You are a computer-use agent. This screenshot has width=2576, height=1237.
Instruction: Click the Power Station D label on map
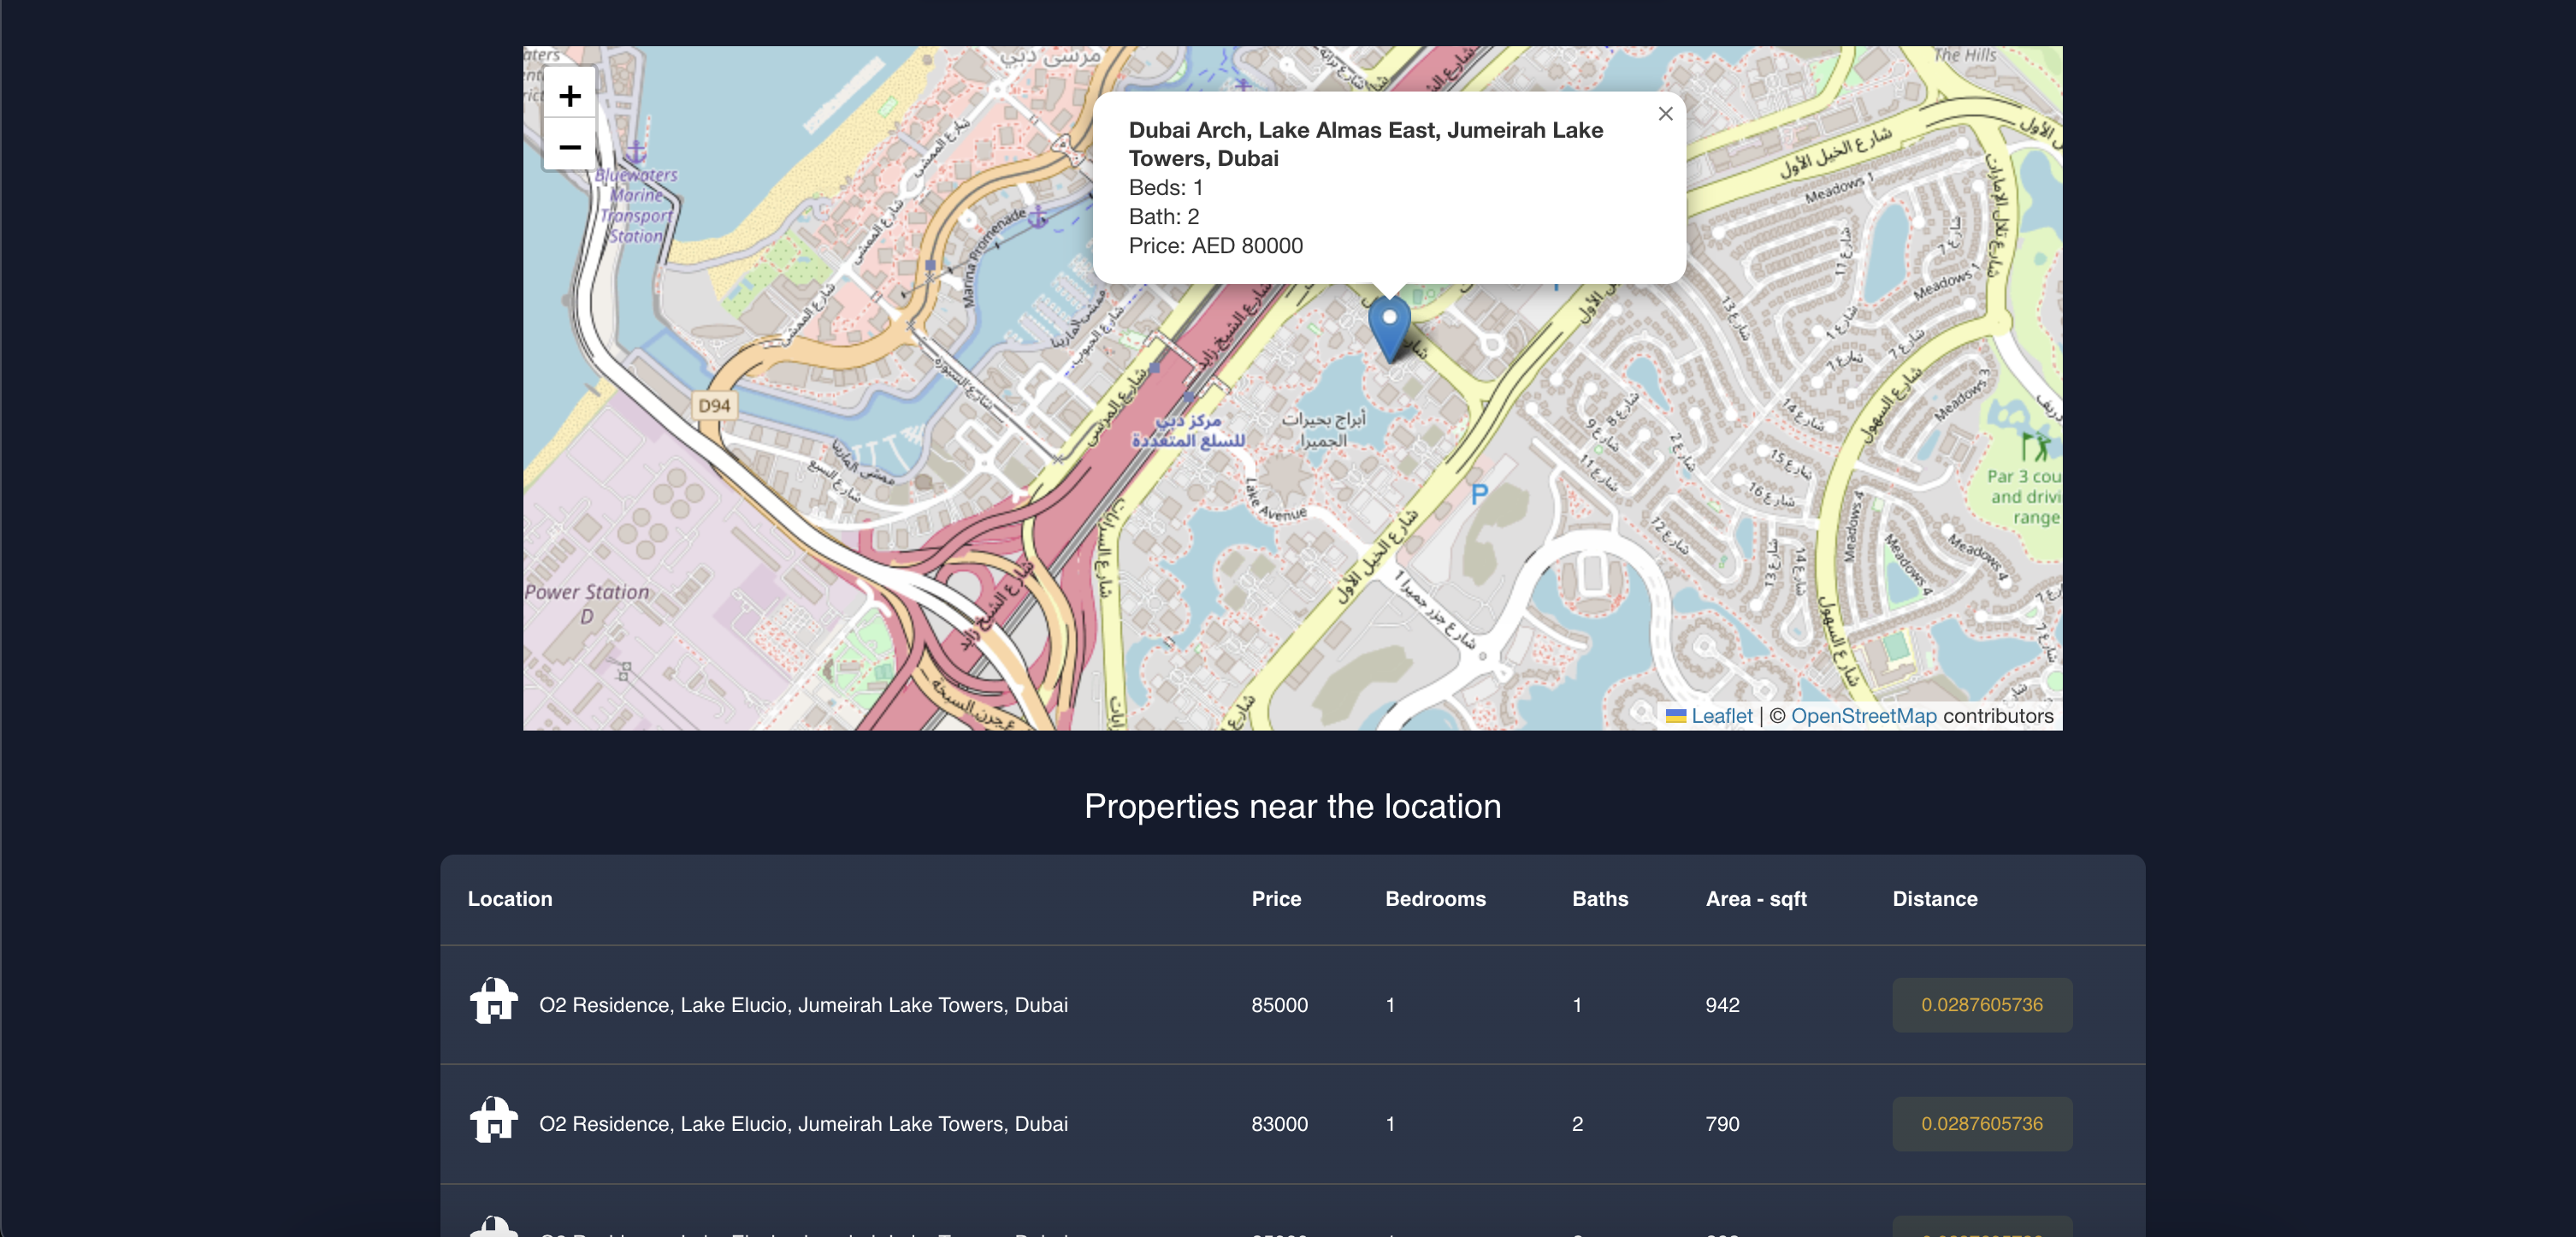(587, 603)
